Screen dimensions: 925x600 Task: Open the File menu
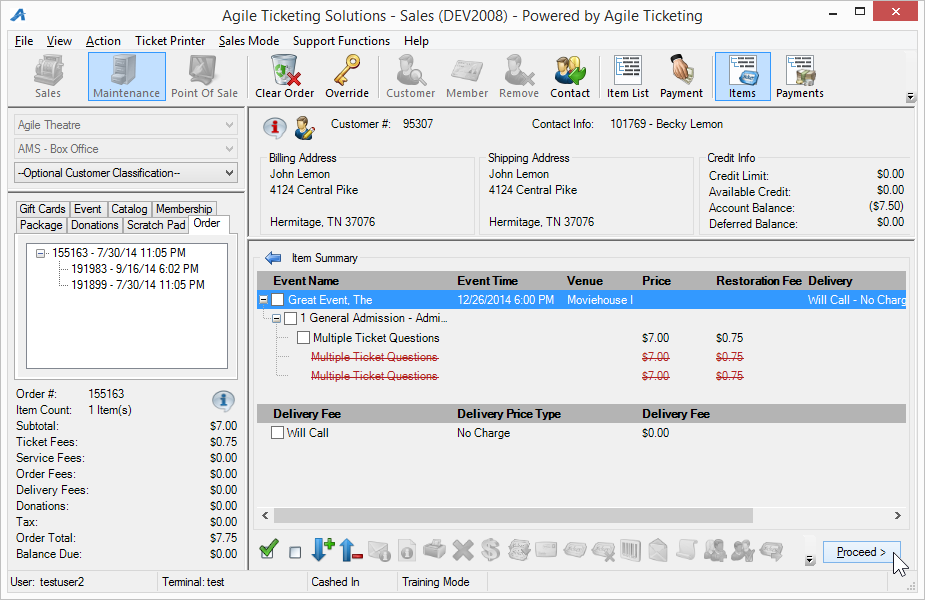24,41
